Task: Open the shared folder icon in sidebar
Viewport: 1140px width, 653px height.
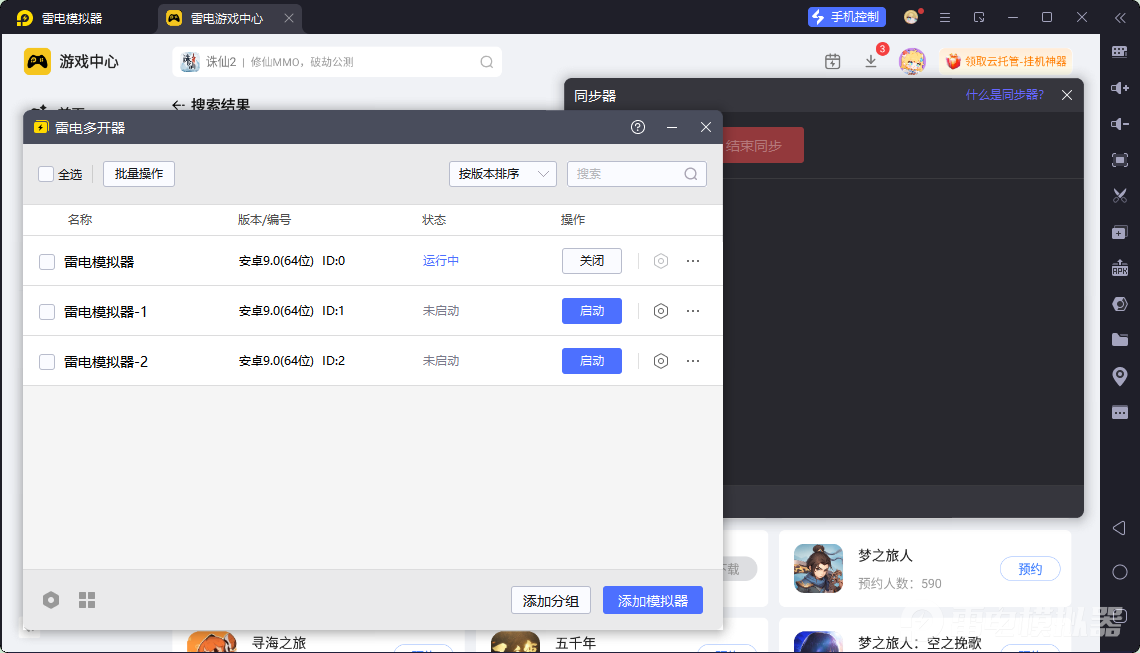Action: coord(1120,339)
